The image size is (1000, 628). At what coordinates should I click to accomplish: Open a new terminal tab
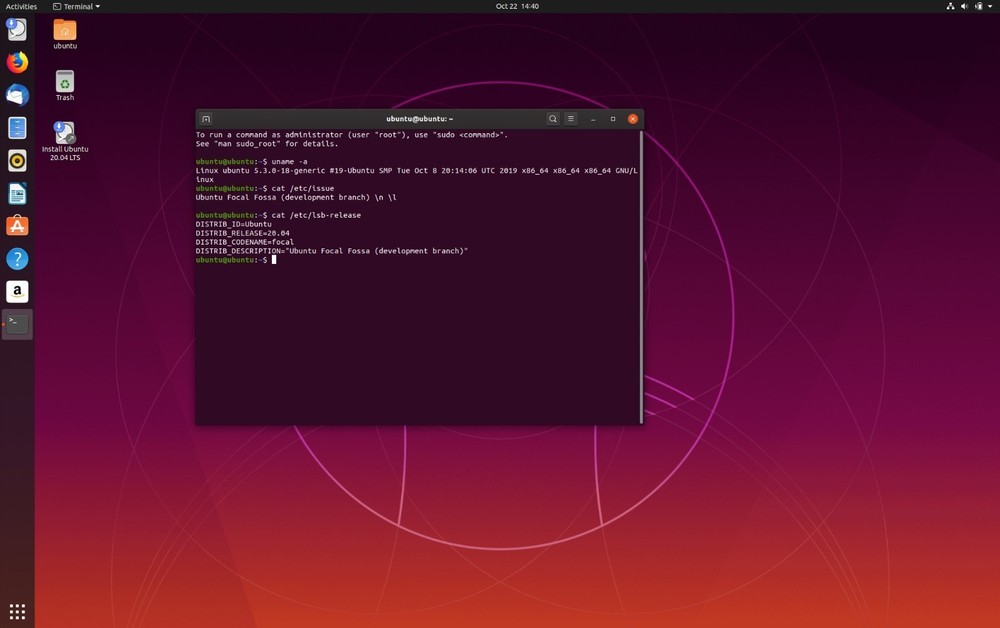point(207,118)
